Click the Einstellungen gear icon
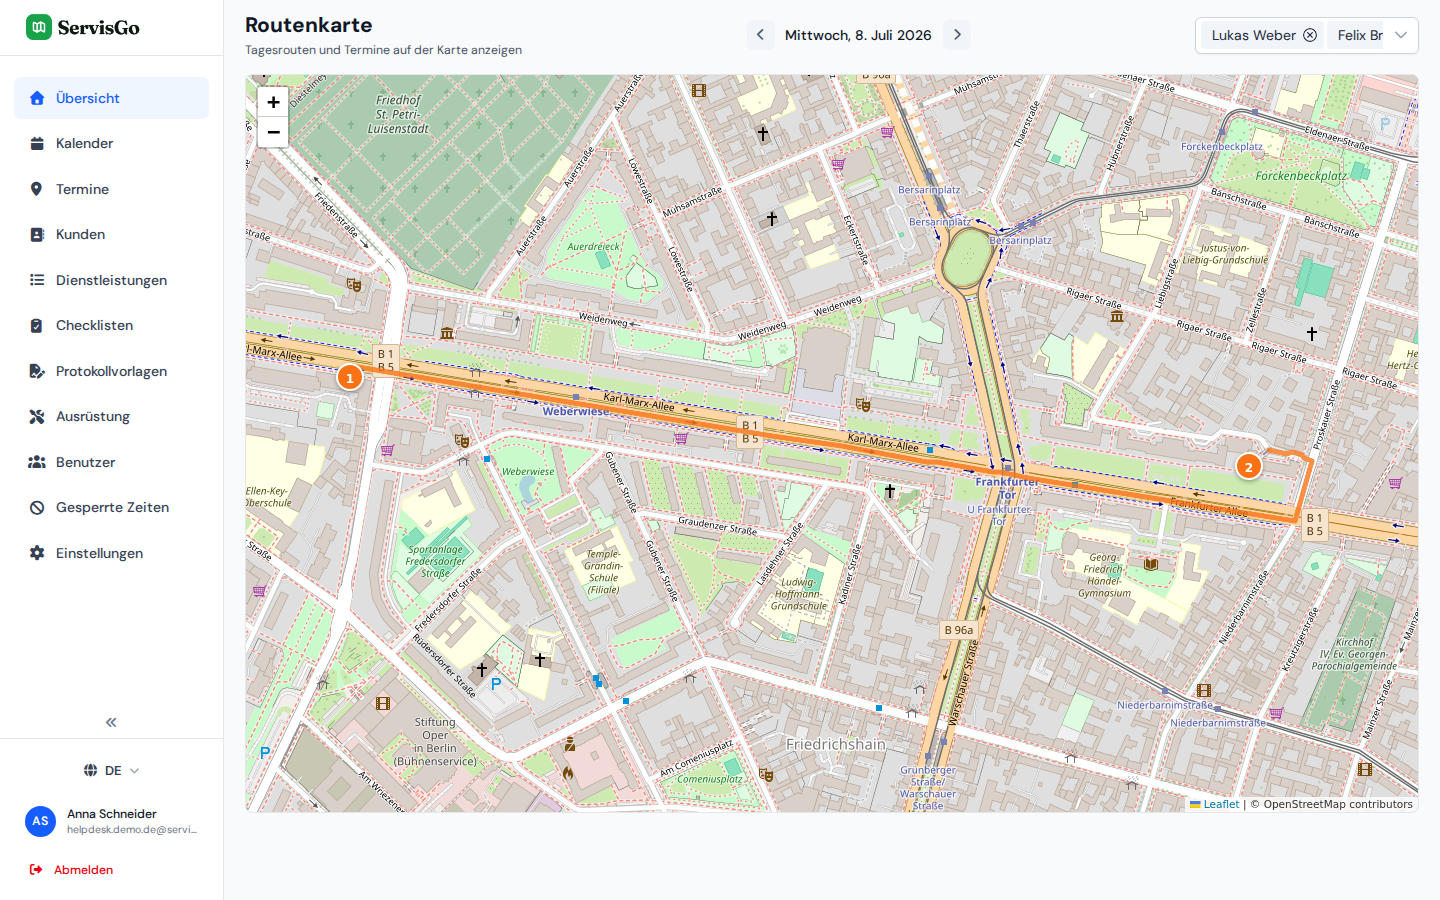 37,553
